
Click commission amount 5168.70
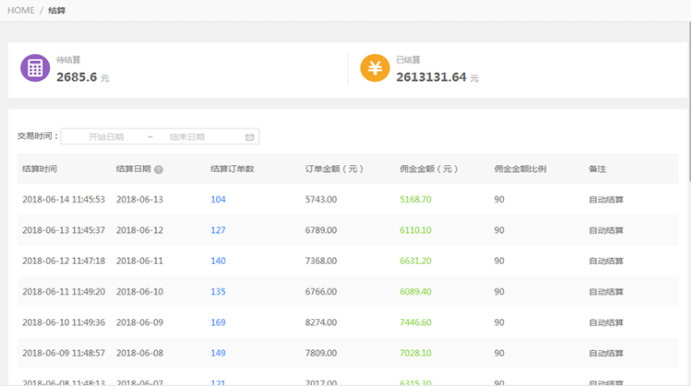pos(416,199)
